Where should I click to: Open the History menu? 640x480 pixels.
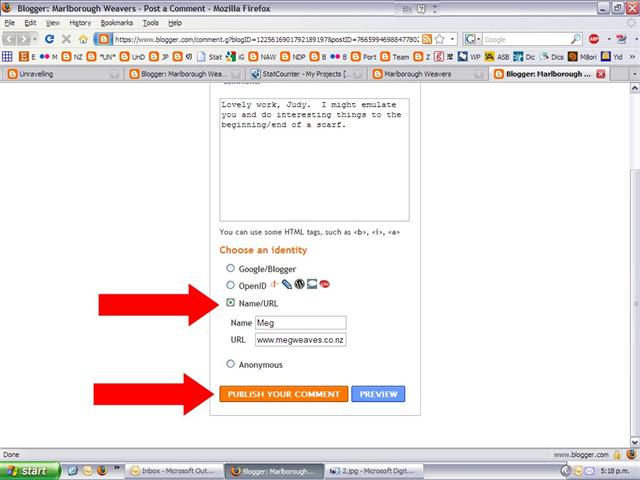tap(80, 23)
